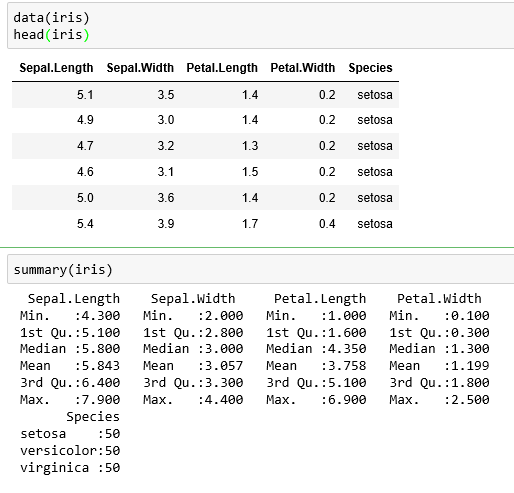The width and height of the screenshot is (514, 493).
Task: Click summary Median :5.800 line
Action: (70, 349)
